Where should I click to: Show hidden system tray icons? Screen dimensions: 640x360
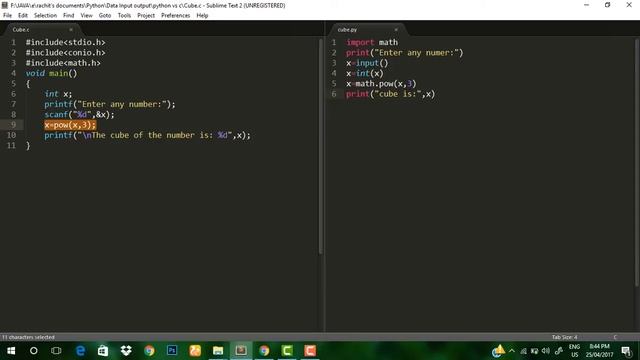tap(512, 351)
